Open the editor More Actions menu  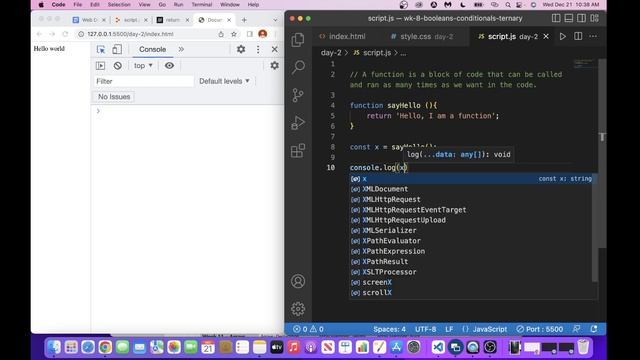[x=593, y=36]
